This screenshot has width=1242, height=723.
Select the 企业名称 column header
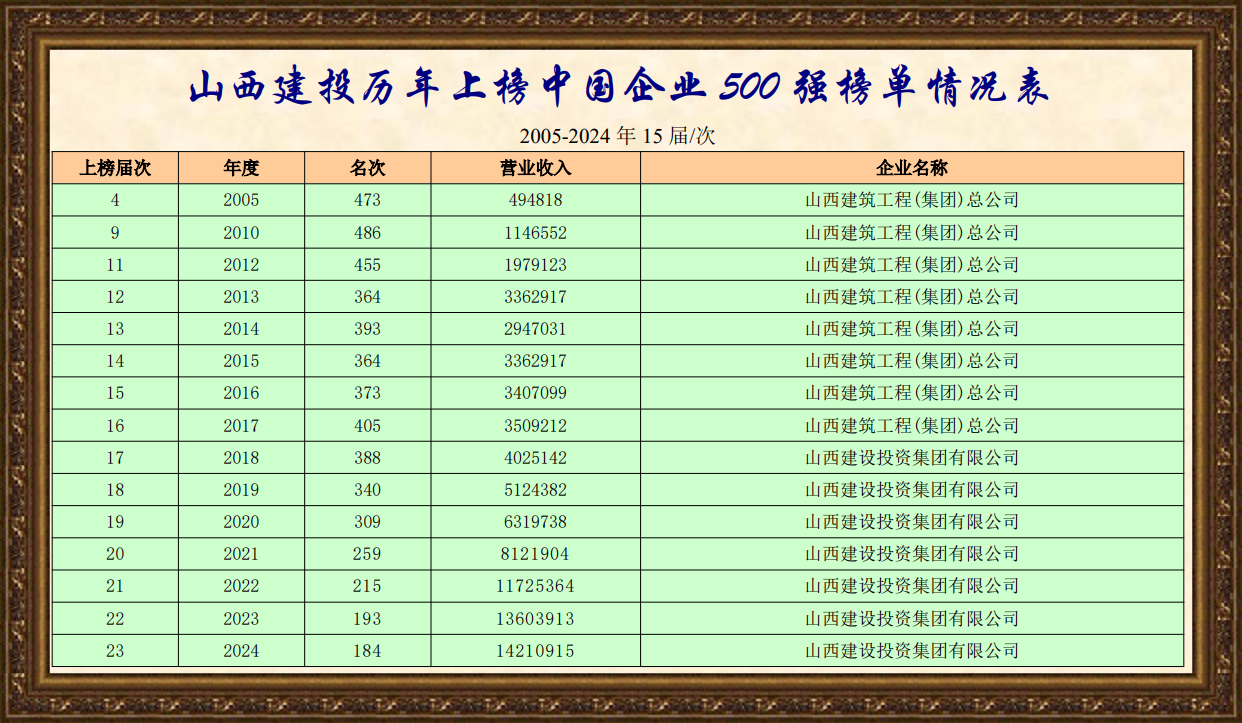pos(911,168)
